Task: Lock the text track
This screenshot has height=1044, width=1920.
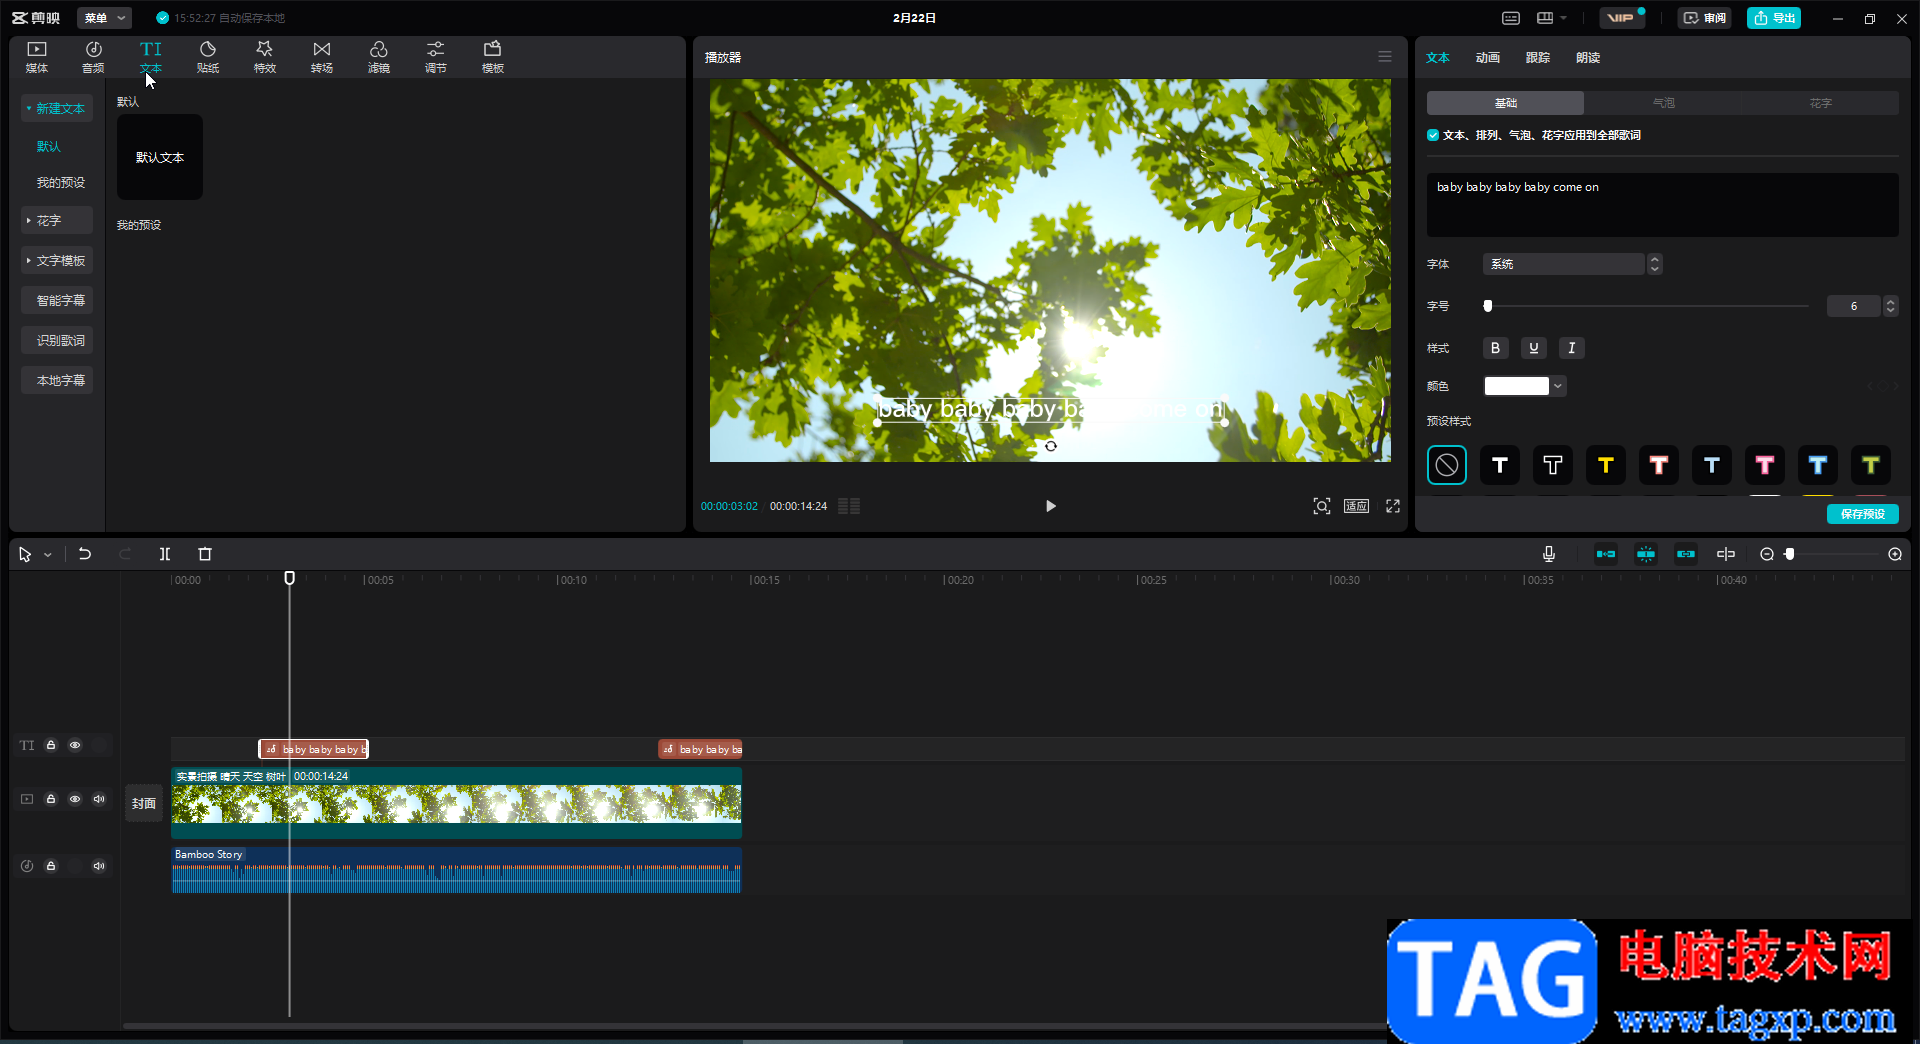Action: 51,745
